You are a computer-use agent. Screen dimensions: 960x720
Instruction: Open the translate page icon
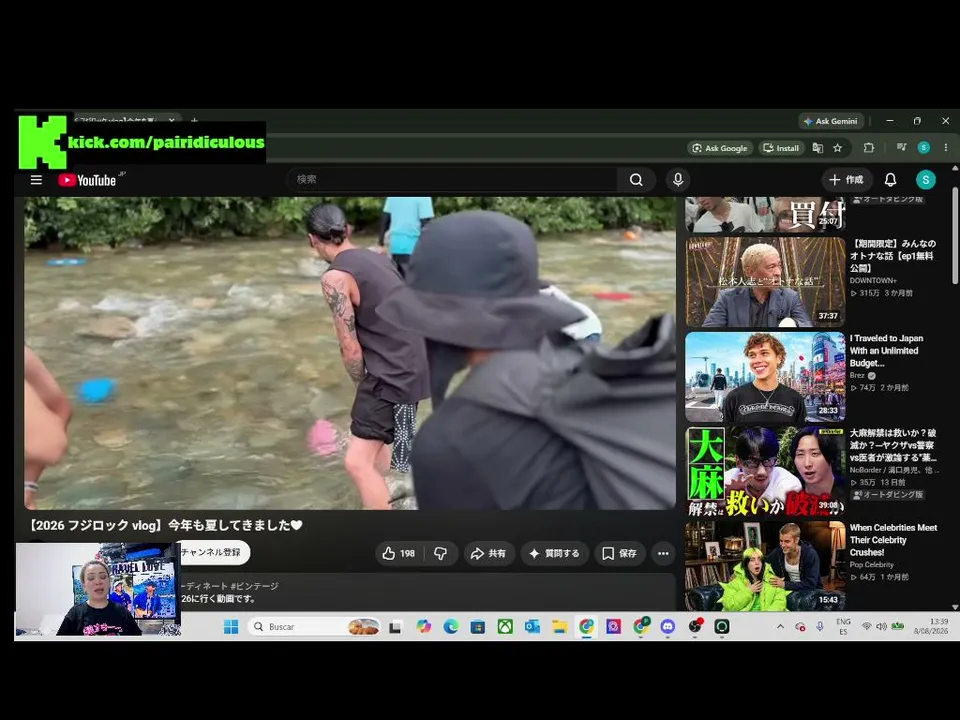click(817, 148)
